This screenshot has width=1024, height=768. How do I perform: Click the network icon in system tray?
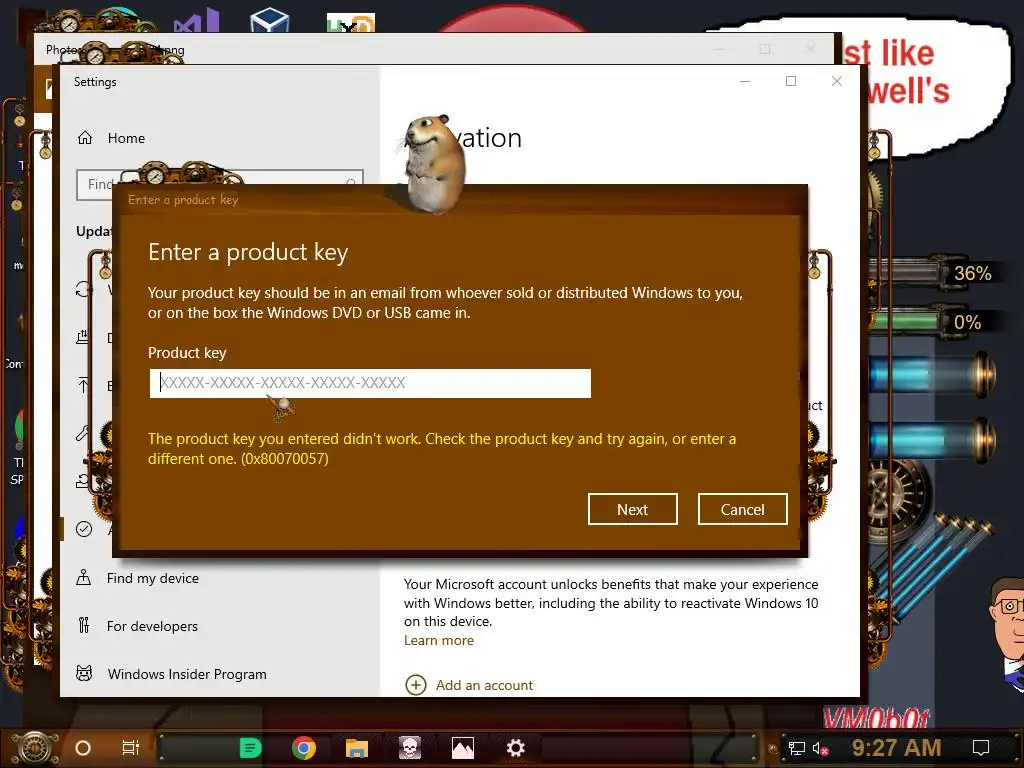797,748
